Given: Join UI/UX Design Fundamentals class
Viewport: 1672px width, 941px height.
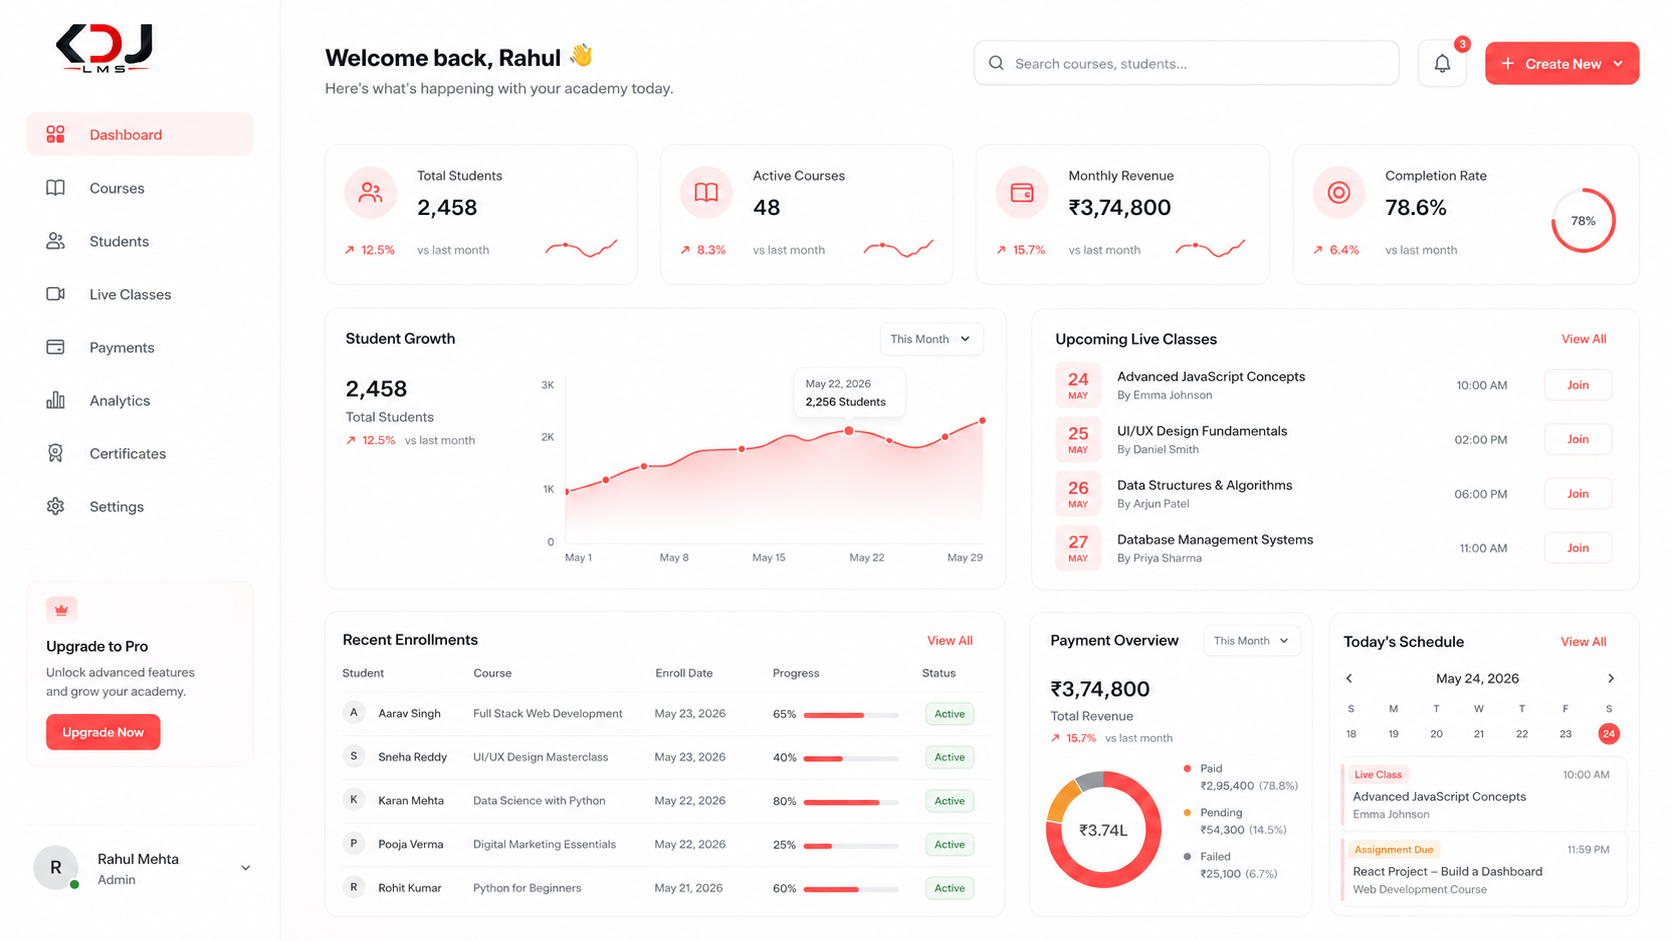Looking at the screenshot, I should 1578,439.
